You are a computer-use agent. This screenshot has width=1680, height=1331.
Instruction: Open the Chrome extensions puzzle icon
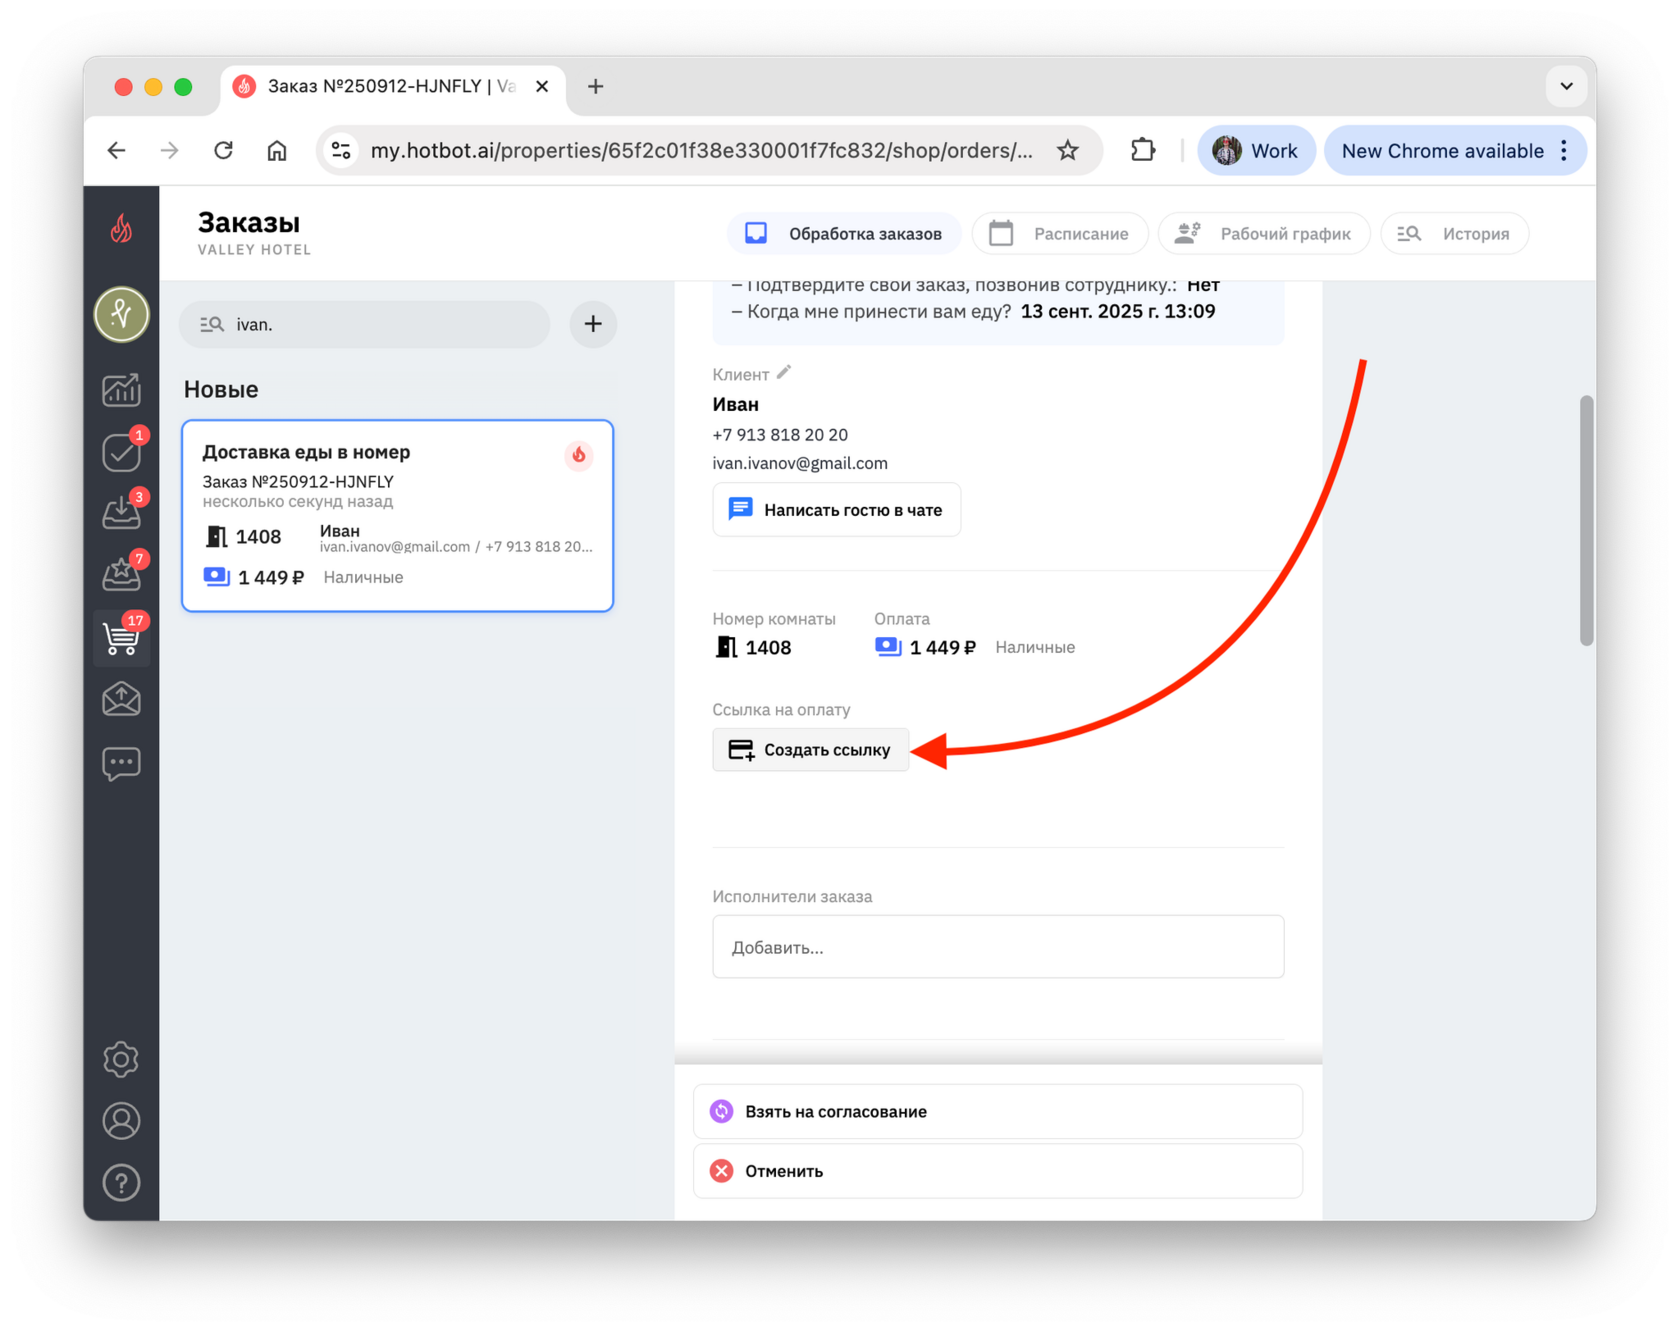click(x=1143, y=150)
